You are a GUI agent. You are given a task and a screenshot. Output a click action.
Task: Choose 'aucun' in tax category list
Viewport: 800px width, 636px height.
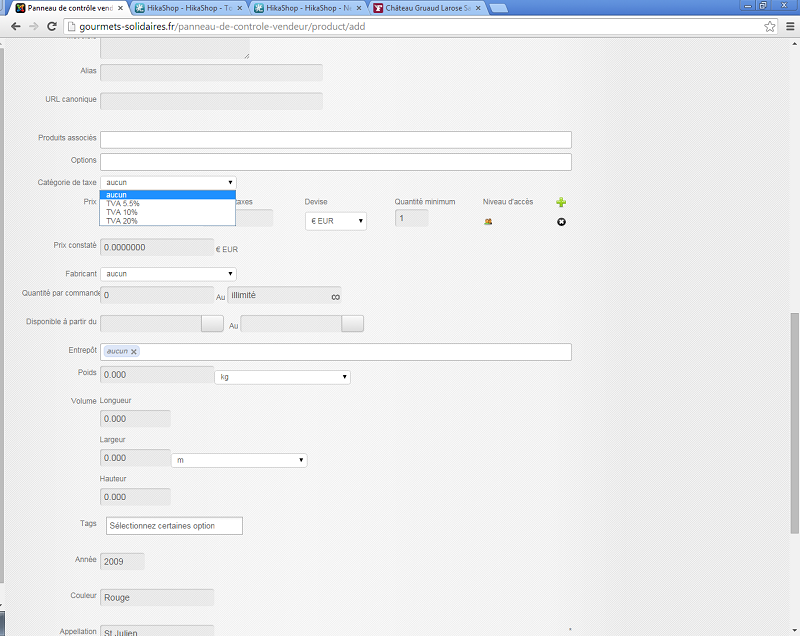tap(167, 195)
